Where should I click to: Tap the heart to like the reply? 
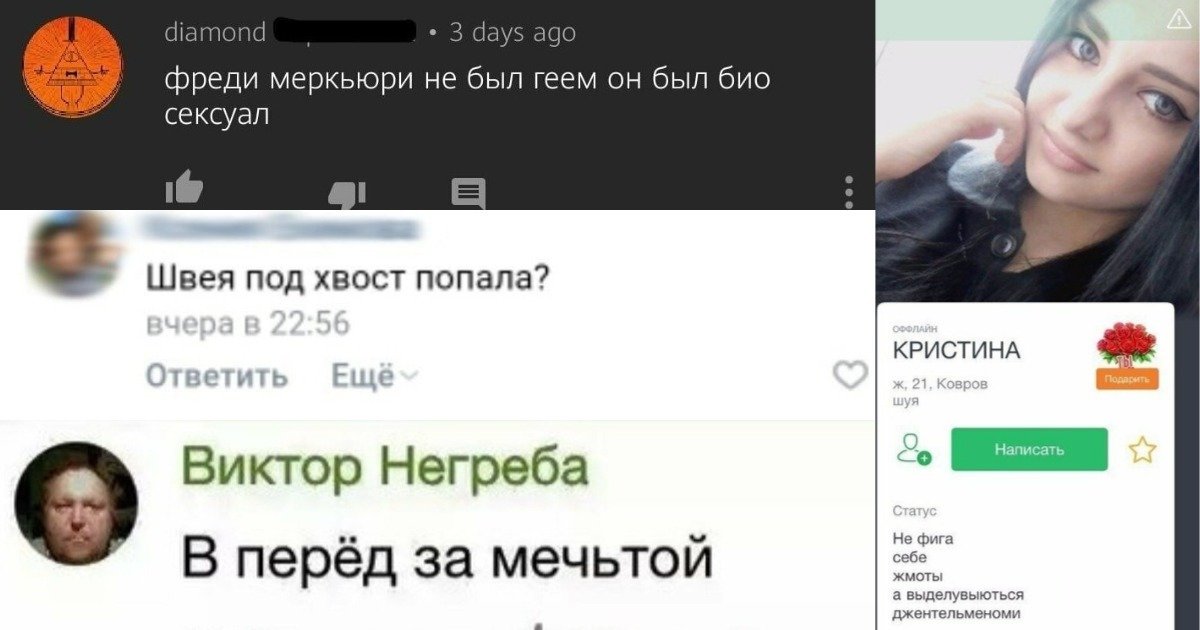pyautogui.click(x=851, y=376)
